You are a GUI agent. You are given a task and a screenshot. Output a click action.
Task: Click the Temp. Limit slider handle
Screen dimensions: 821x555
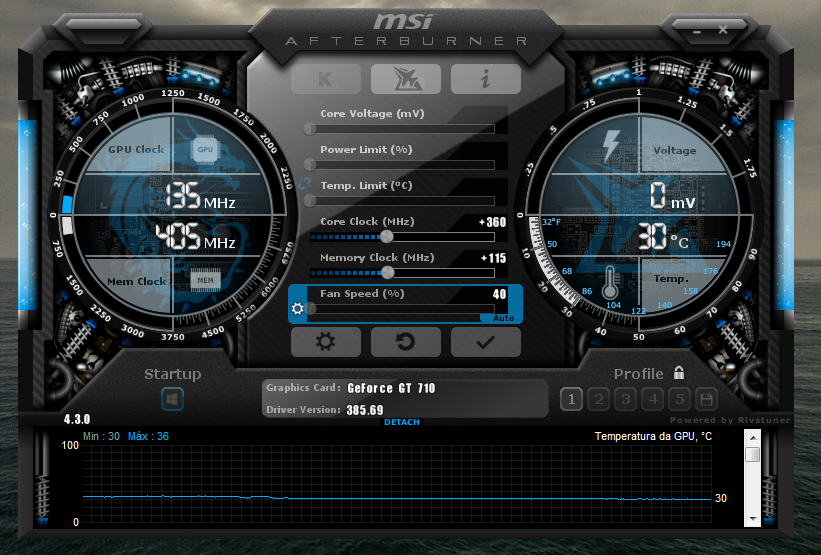310,201
